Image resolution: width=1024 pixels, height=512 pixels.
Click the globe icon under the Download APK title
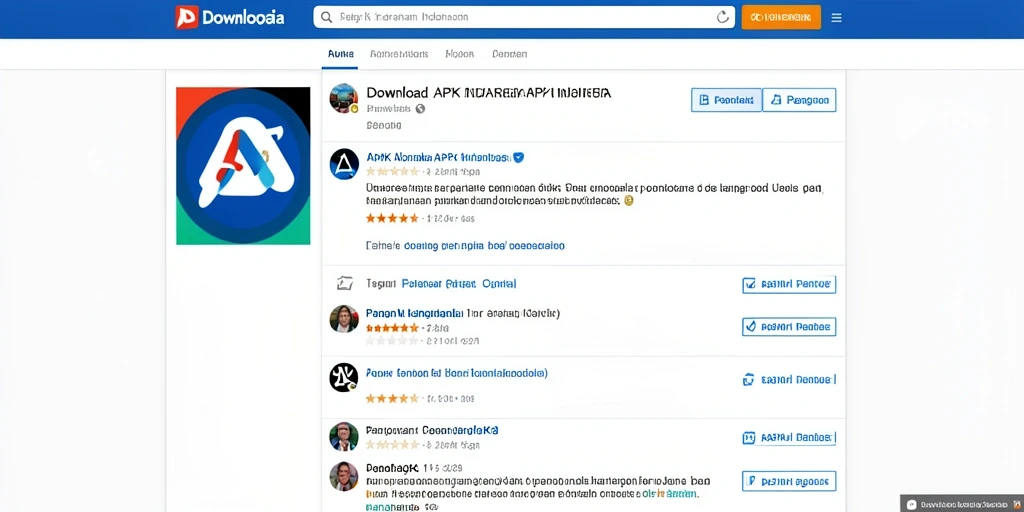421,108
